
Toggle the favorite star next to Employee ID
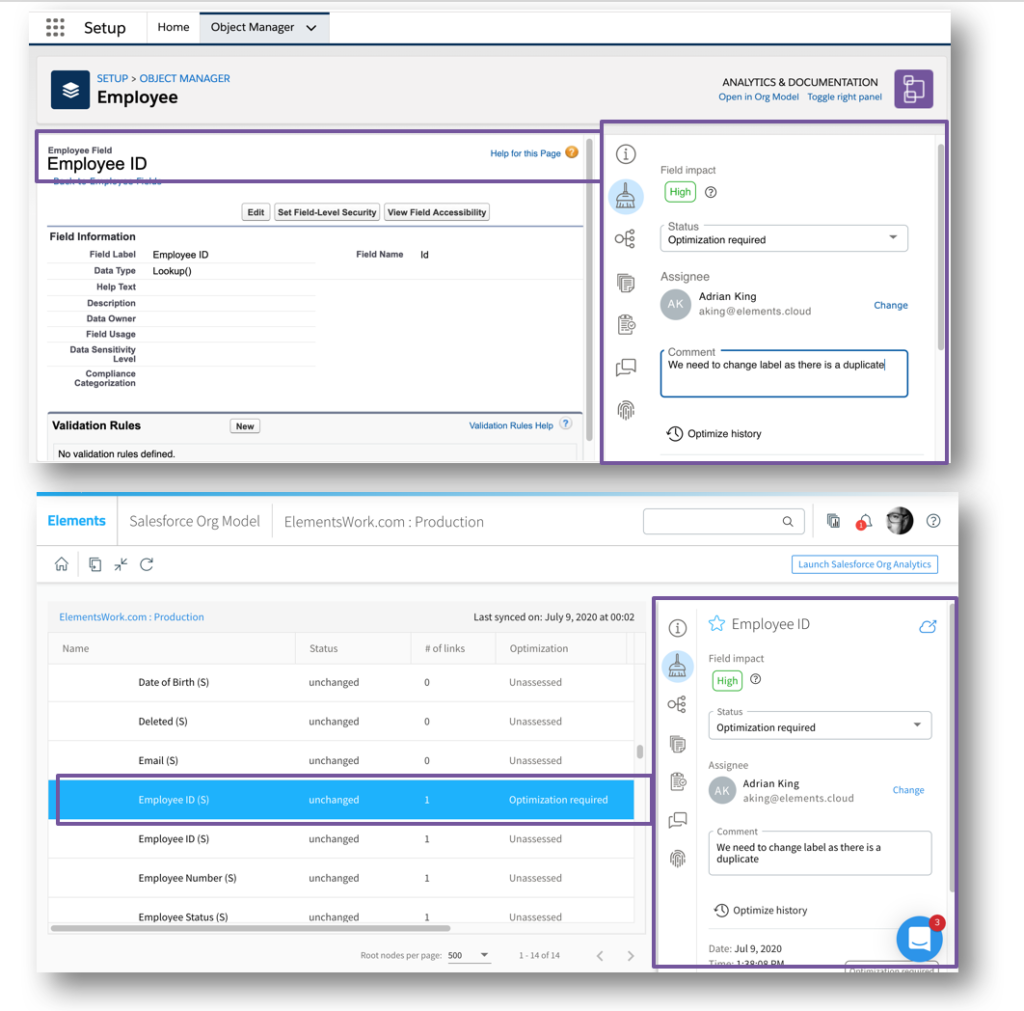pyautogui.click(x=716, y=624)
